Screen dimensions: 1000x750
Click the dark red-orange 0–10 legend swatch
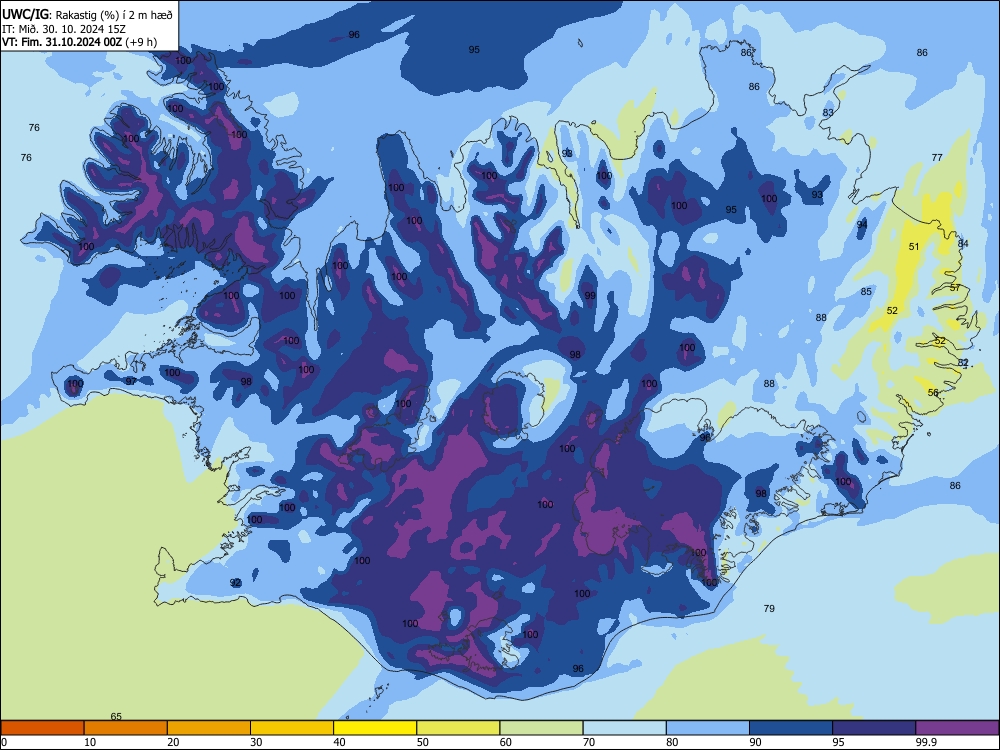pos(42,728)
